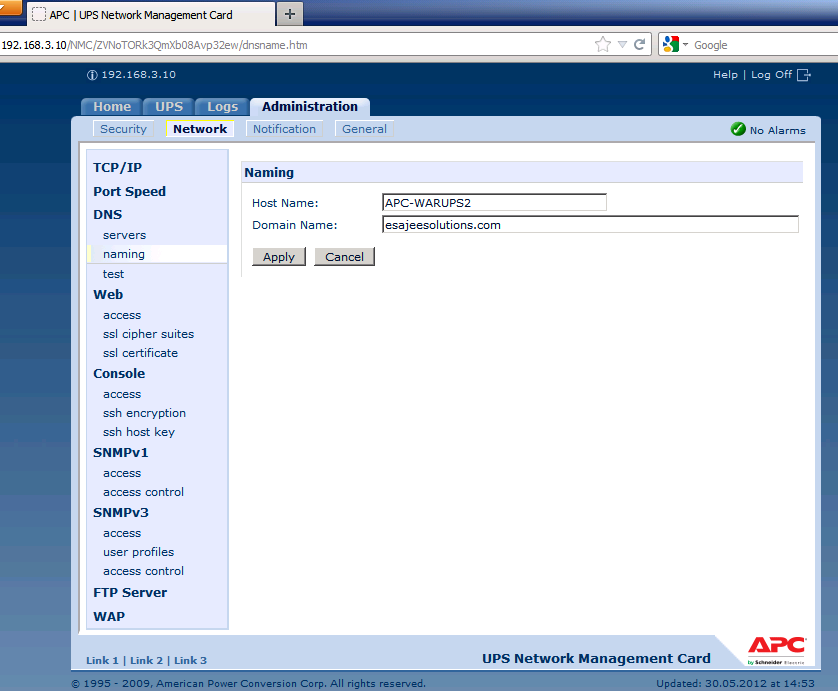Click Link 2 in the footer
838x691 pixels.
coord(146,661)
